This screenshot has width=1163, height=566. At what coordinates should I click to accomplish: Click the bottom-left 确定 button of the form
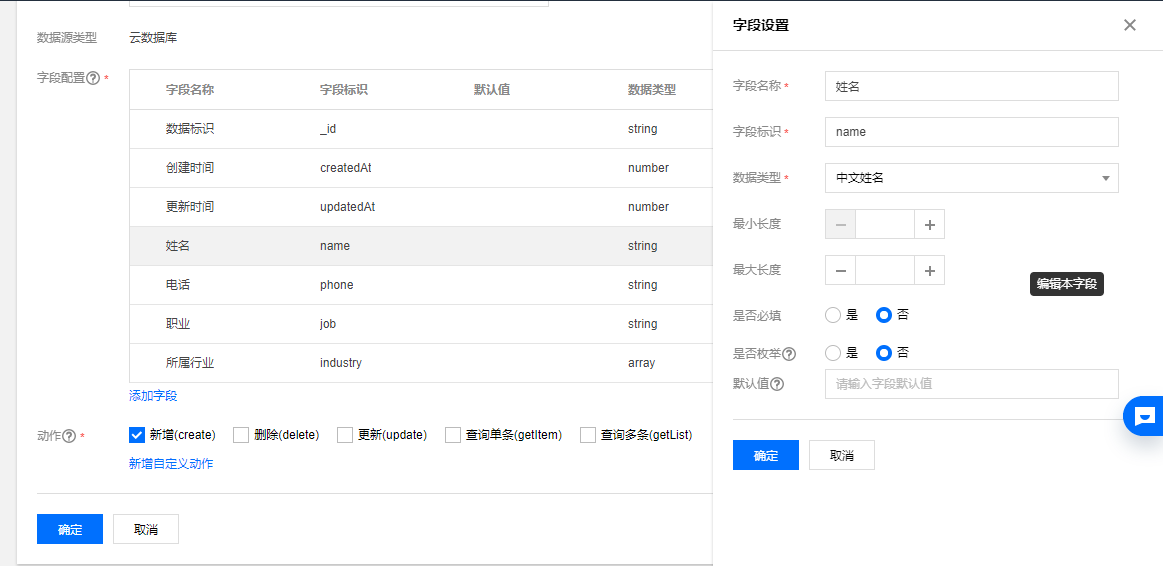click(70, 530)
